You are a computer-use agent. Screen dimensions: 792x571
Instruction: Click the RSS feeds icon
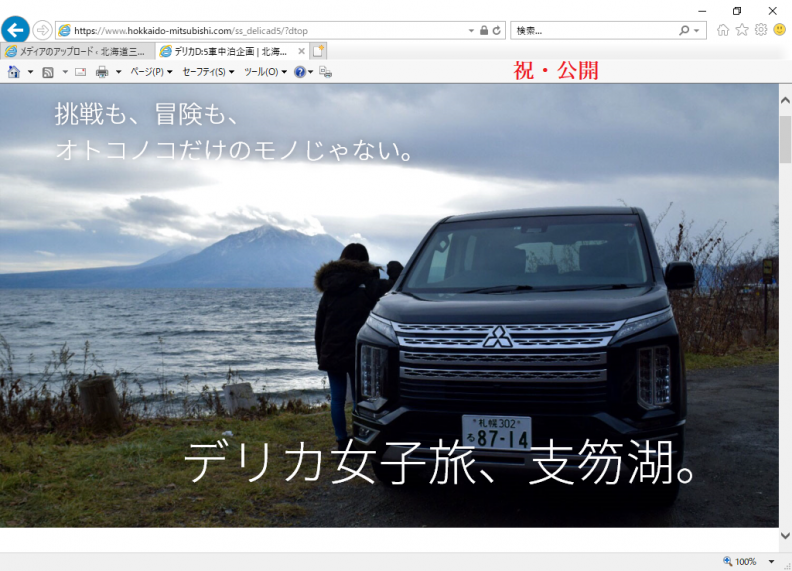[x=48, y=72]
